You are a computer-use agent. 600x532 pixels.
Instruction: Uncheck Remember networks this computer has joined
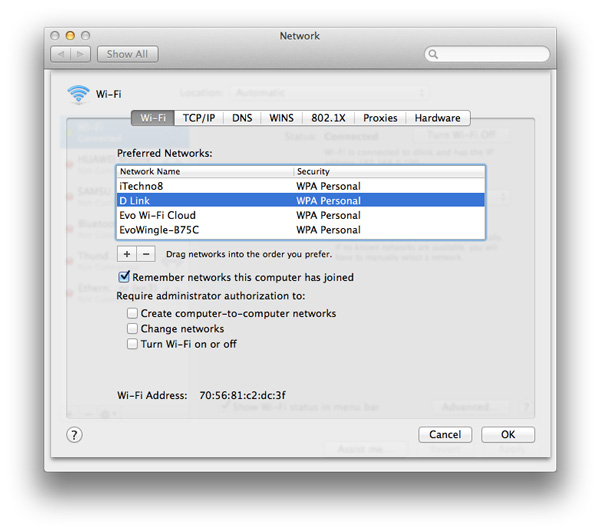tap(124, 277)
